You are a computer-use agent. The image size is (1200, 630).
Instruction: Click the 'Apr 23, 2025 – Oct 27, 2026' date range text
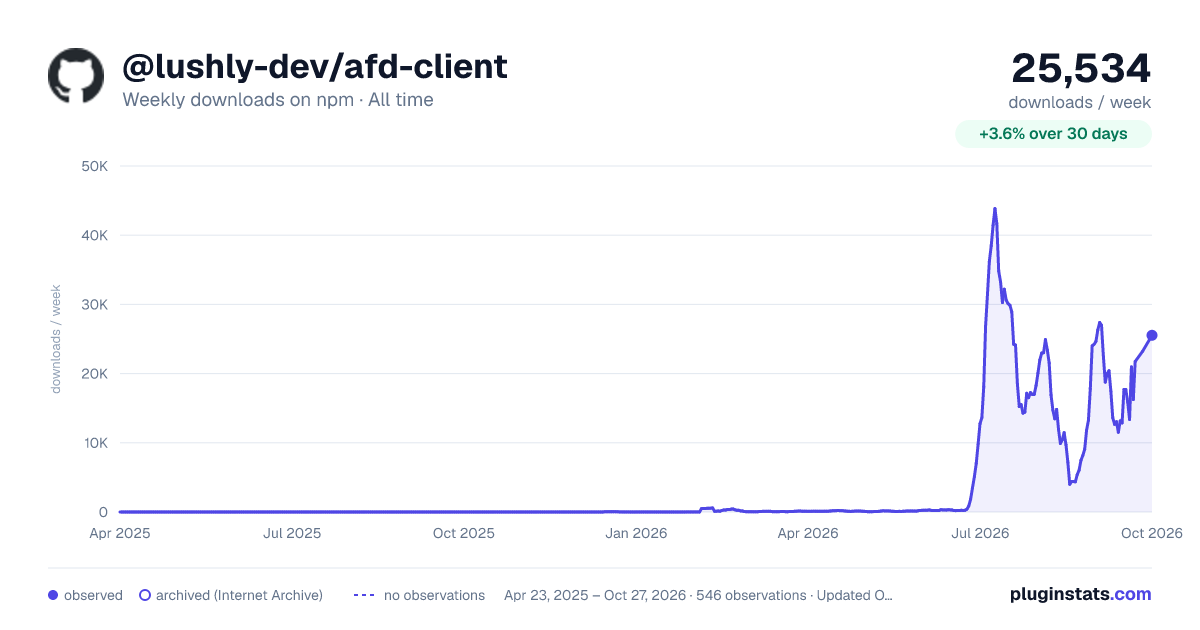click(x=595, y=595)
